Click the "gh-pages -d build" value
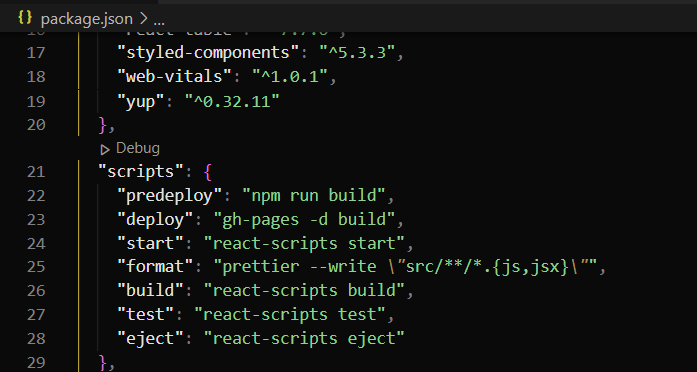Viewport: 697px width, 372px height. 304,219
